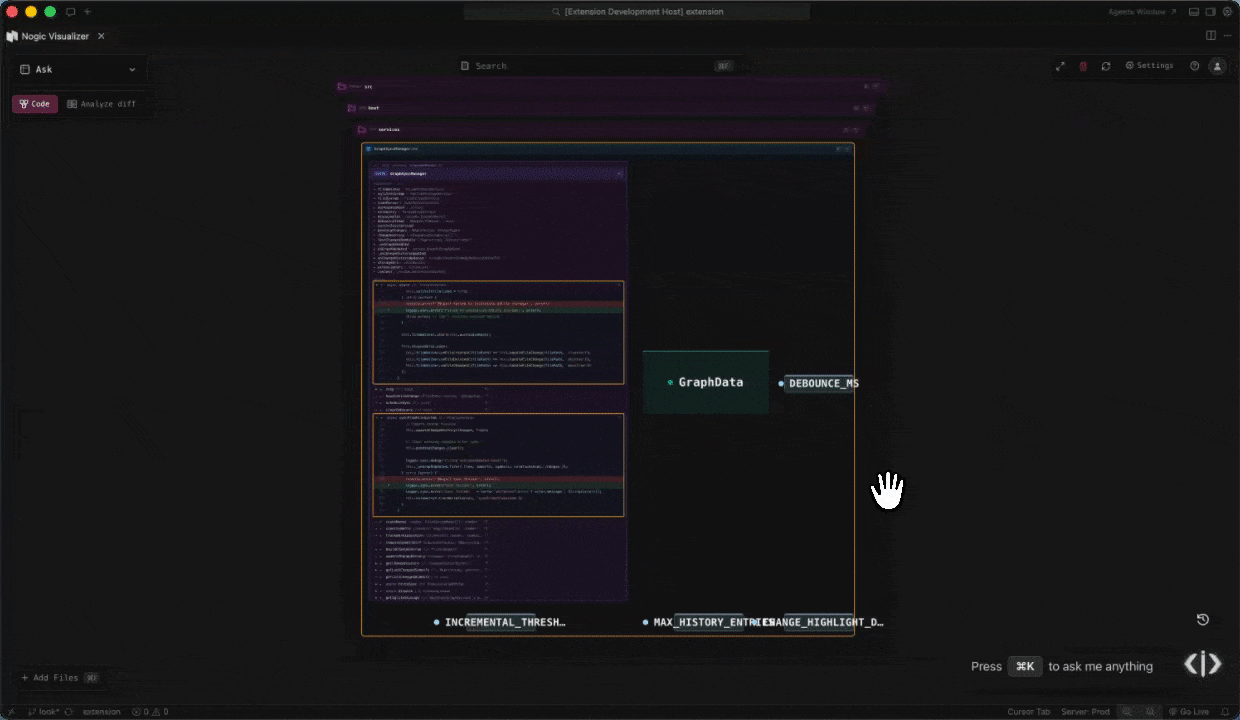The width and height of the screenshot is (1240, 720).
Task: Click the zoom out status bar icon
Action: [1127, 712]
